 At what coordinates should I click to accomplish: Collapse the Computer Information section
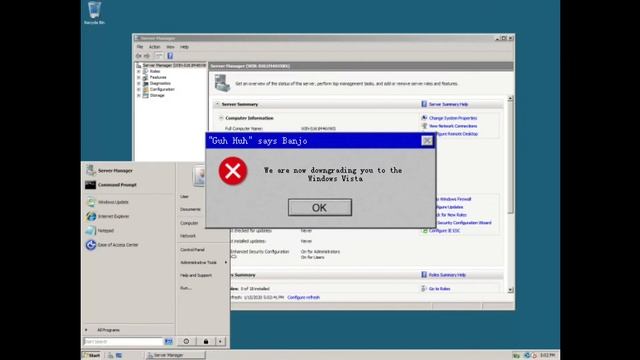coord(221,118)
